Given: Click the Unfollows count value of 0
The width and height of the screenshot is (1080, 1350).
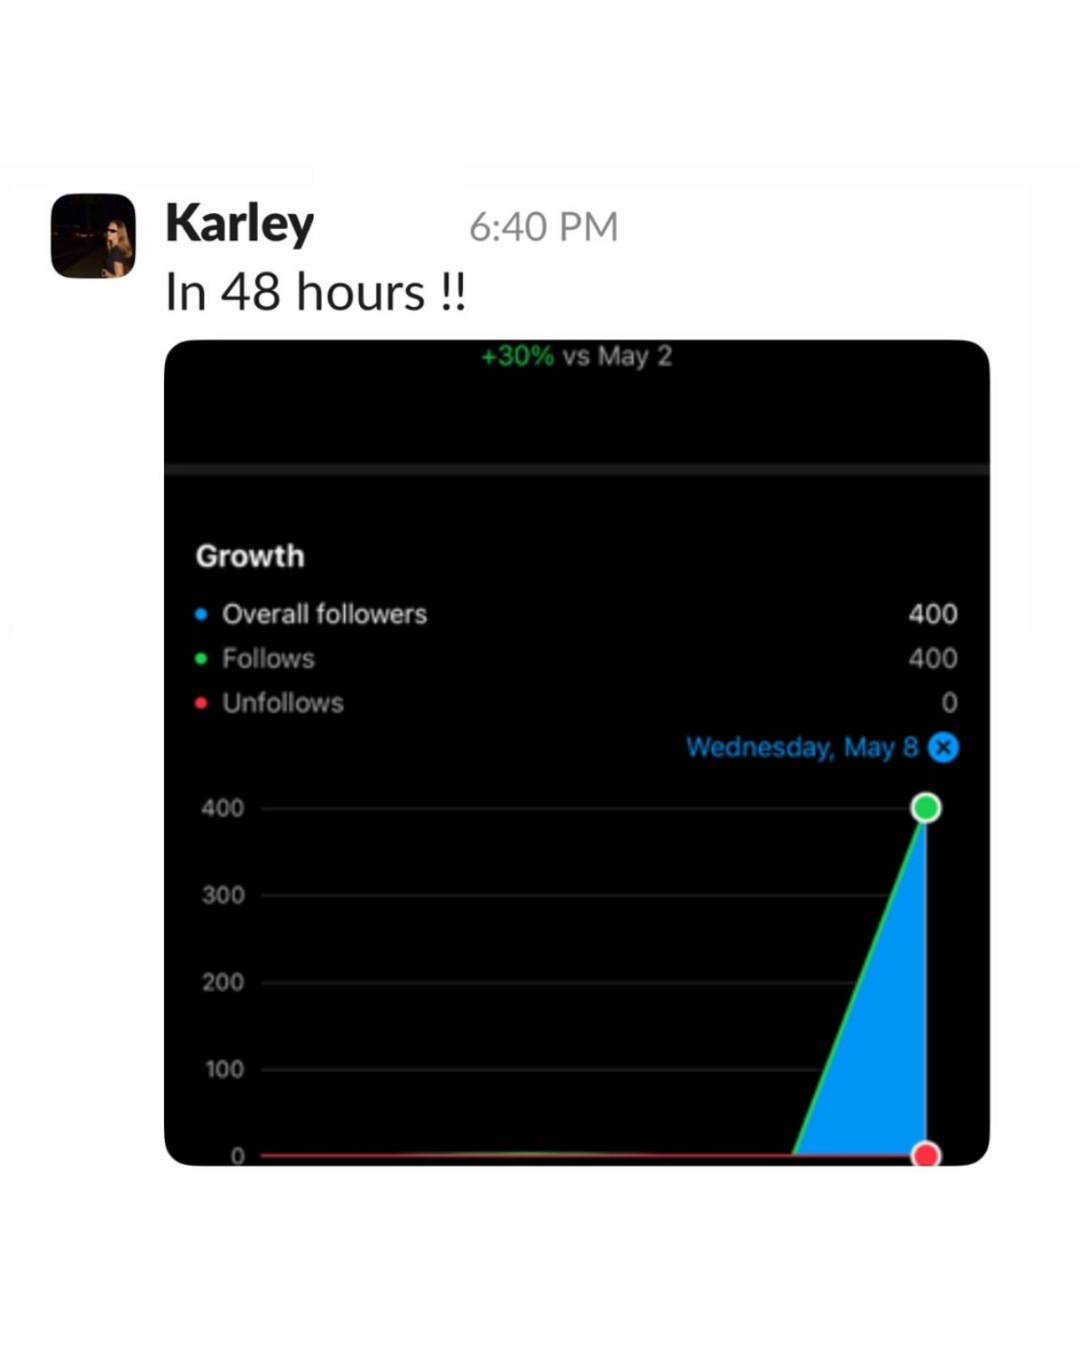Looking at the screenshot, I should click(949, 703).
